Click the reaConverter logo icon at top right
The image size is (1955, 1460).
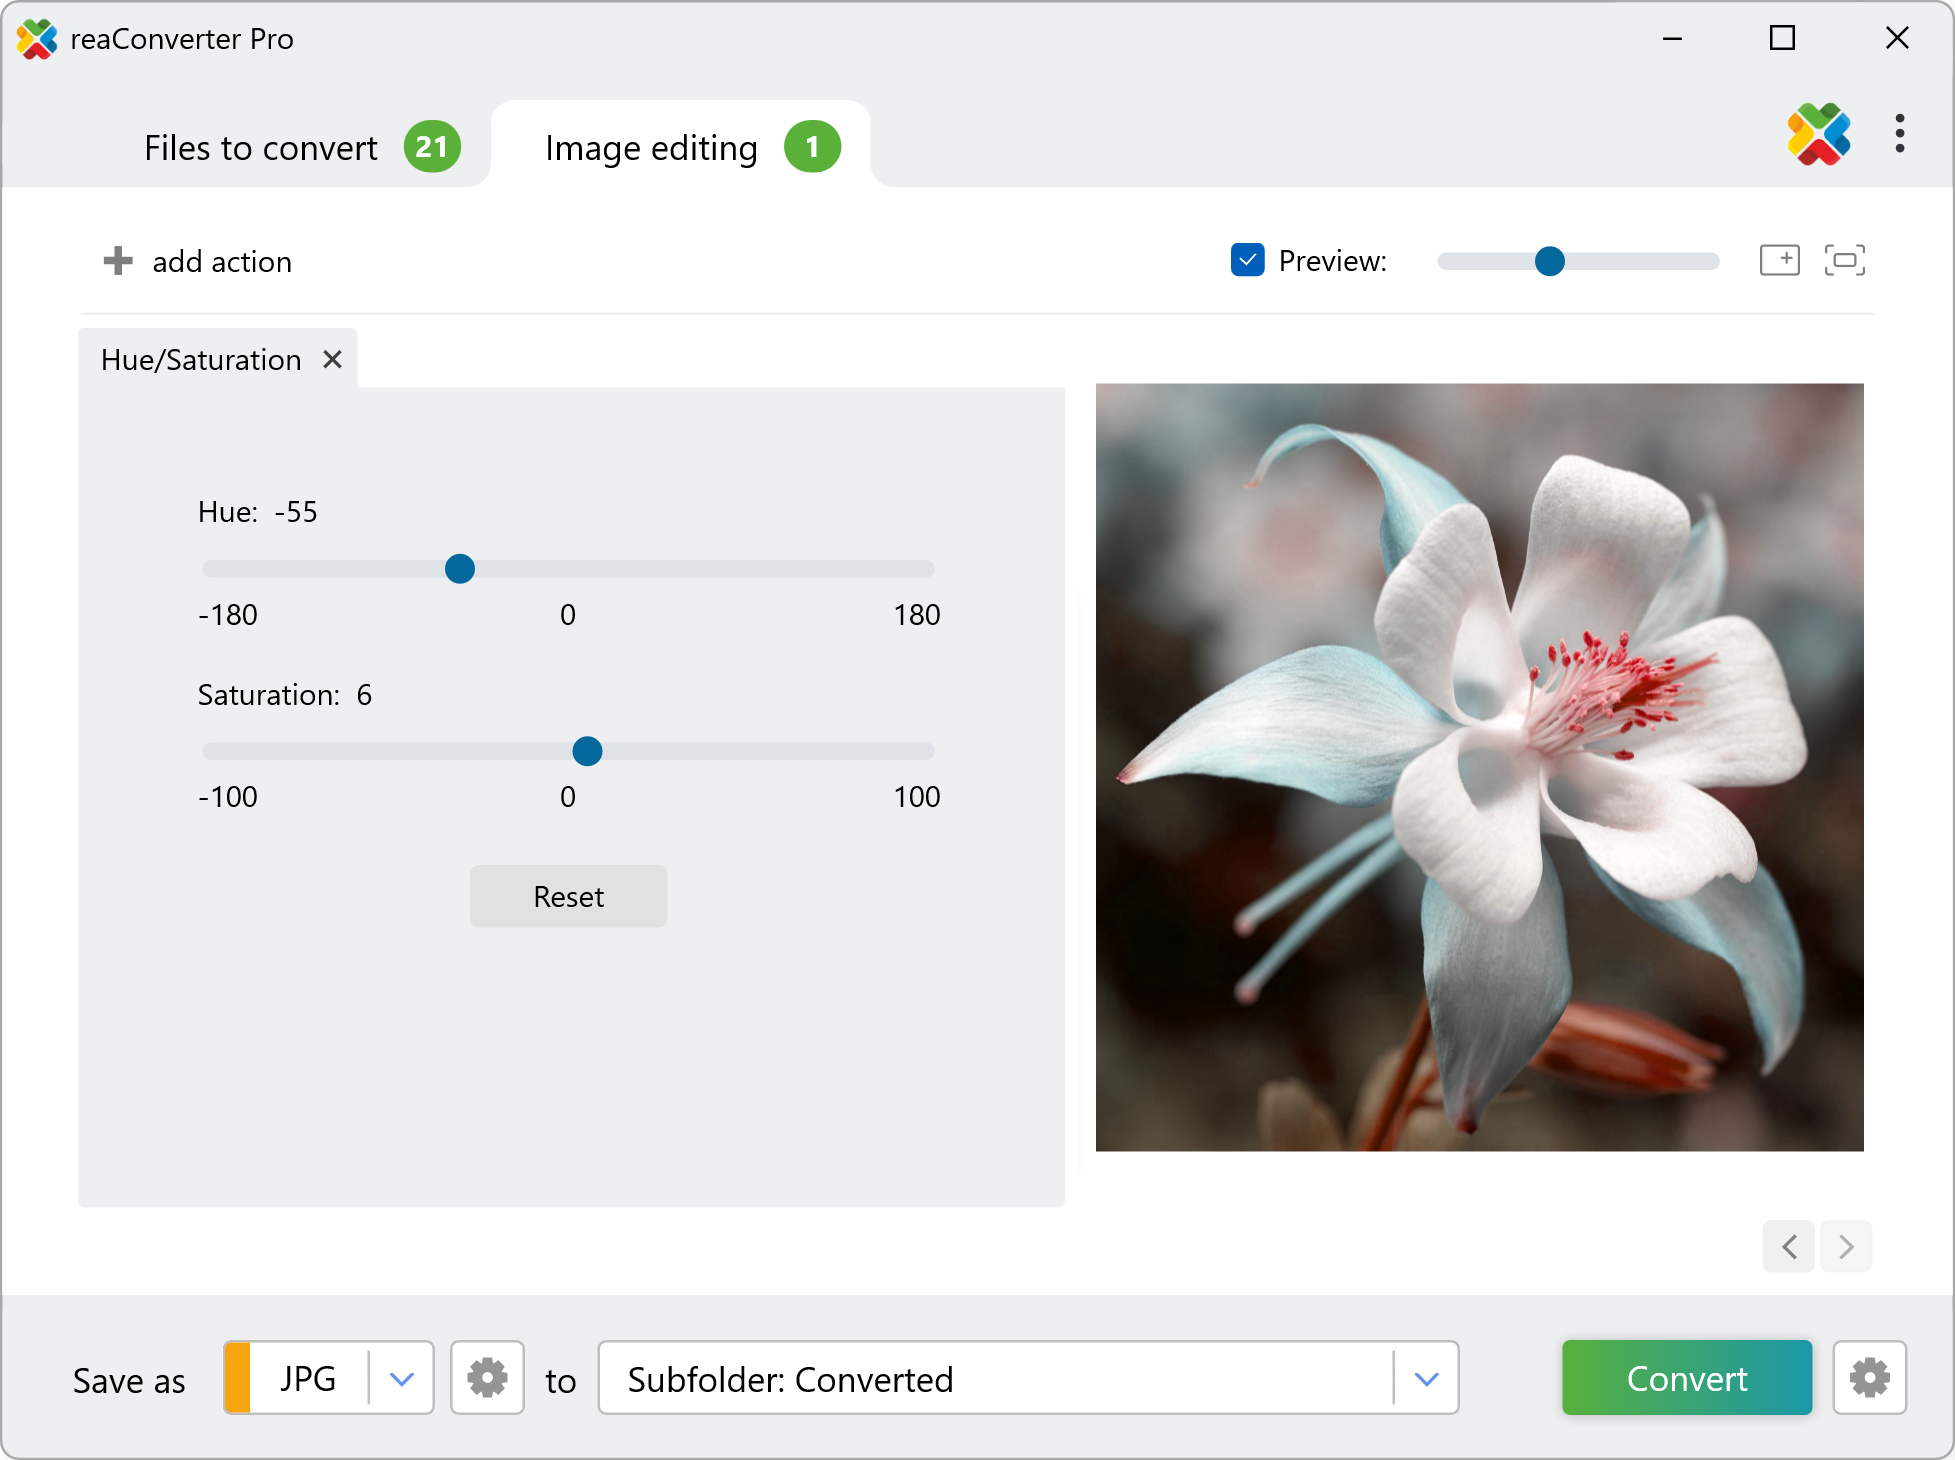click(1818, 134)
